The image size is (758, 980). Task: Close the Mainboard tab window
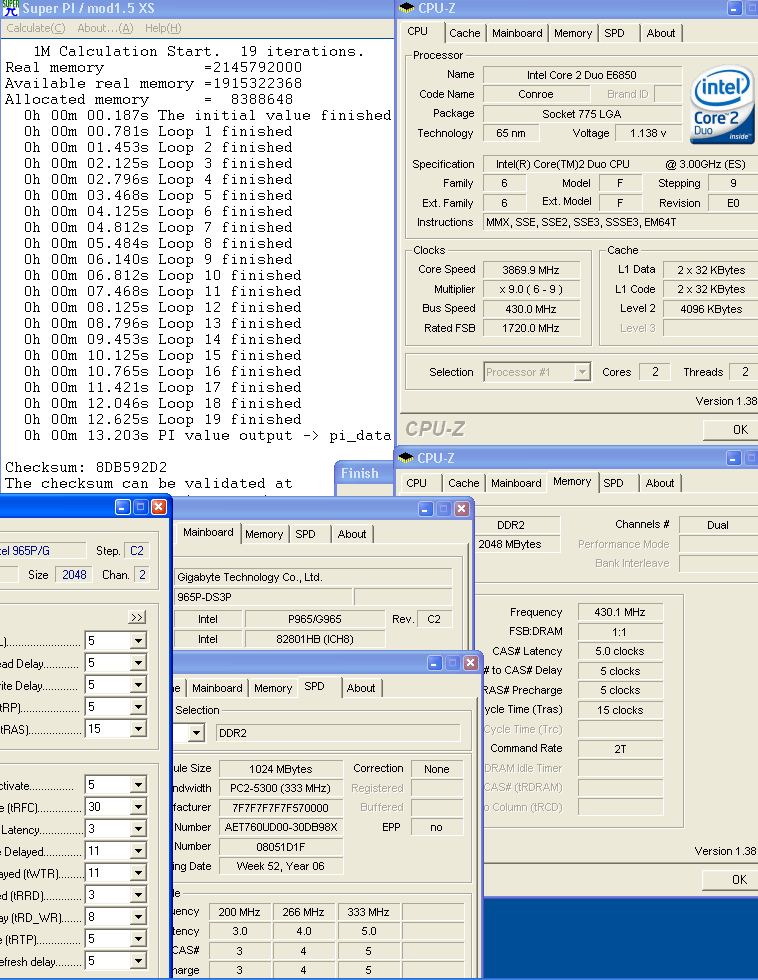pos(462,508)
